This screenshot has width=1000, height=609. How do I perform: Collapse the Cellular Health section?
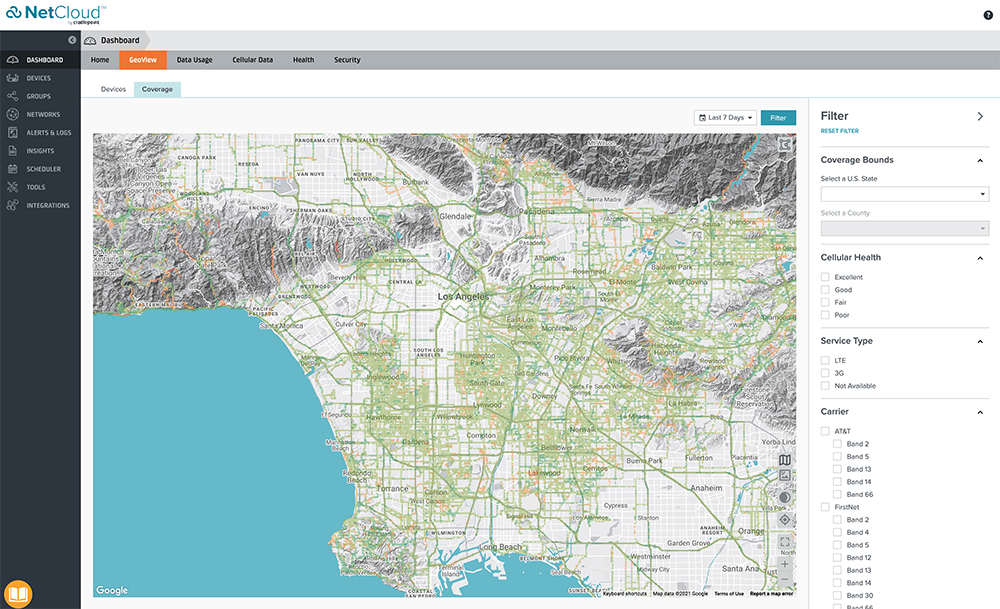click(980, 258)
